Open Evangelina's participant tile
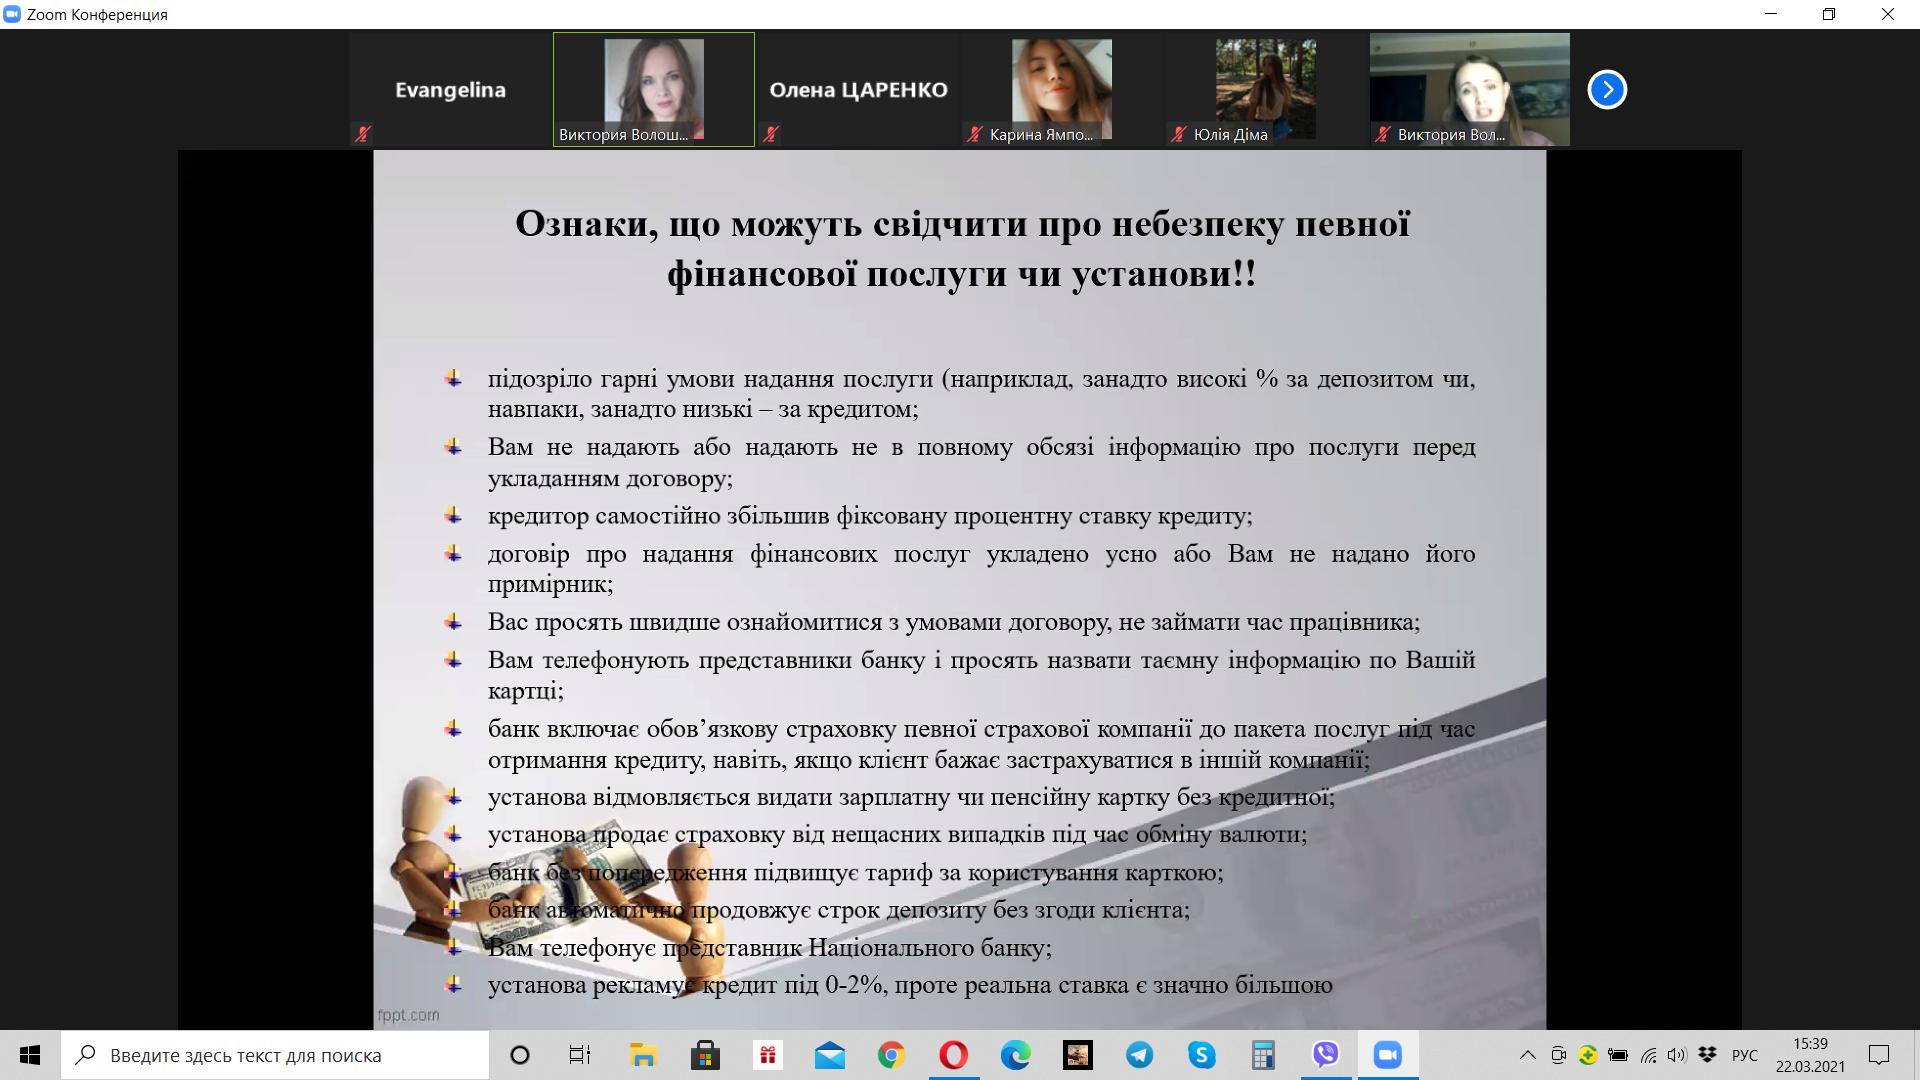Image resolution: width=1920 pixels, height=1080 pixels. coord(450,90)
